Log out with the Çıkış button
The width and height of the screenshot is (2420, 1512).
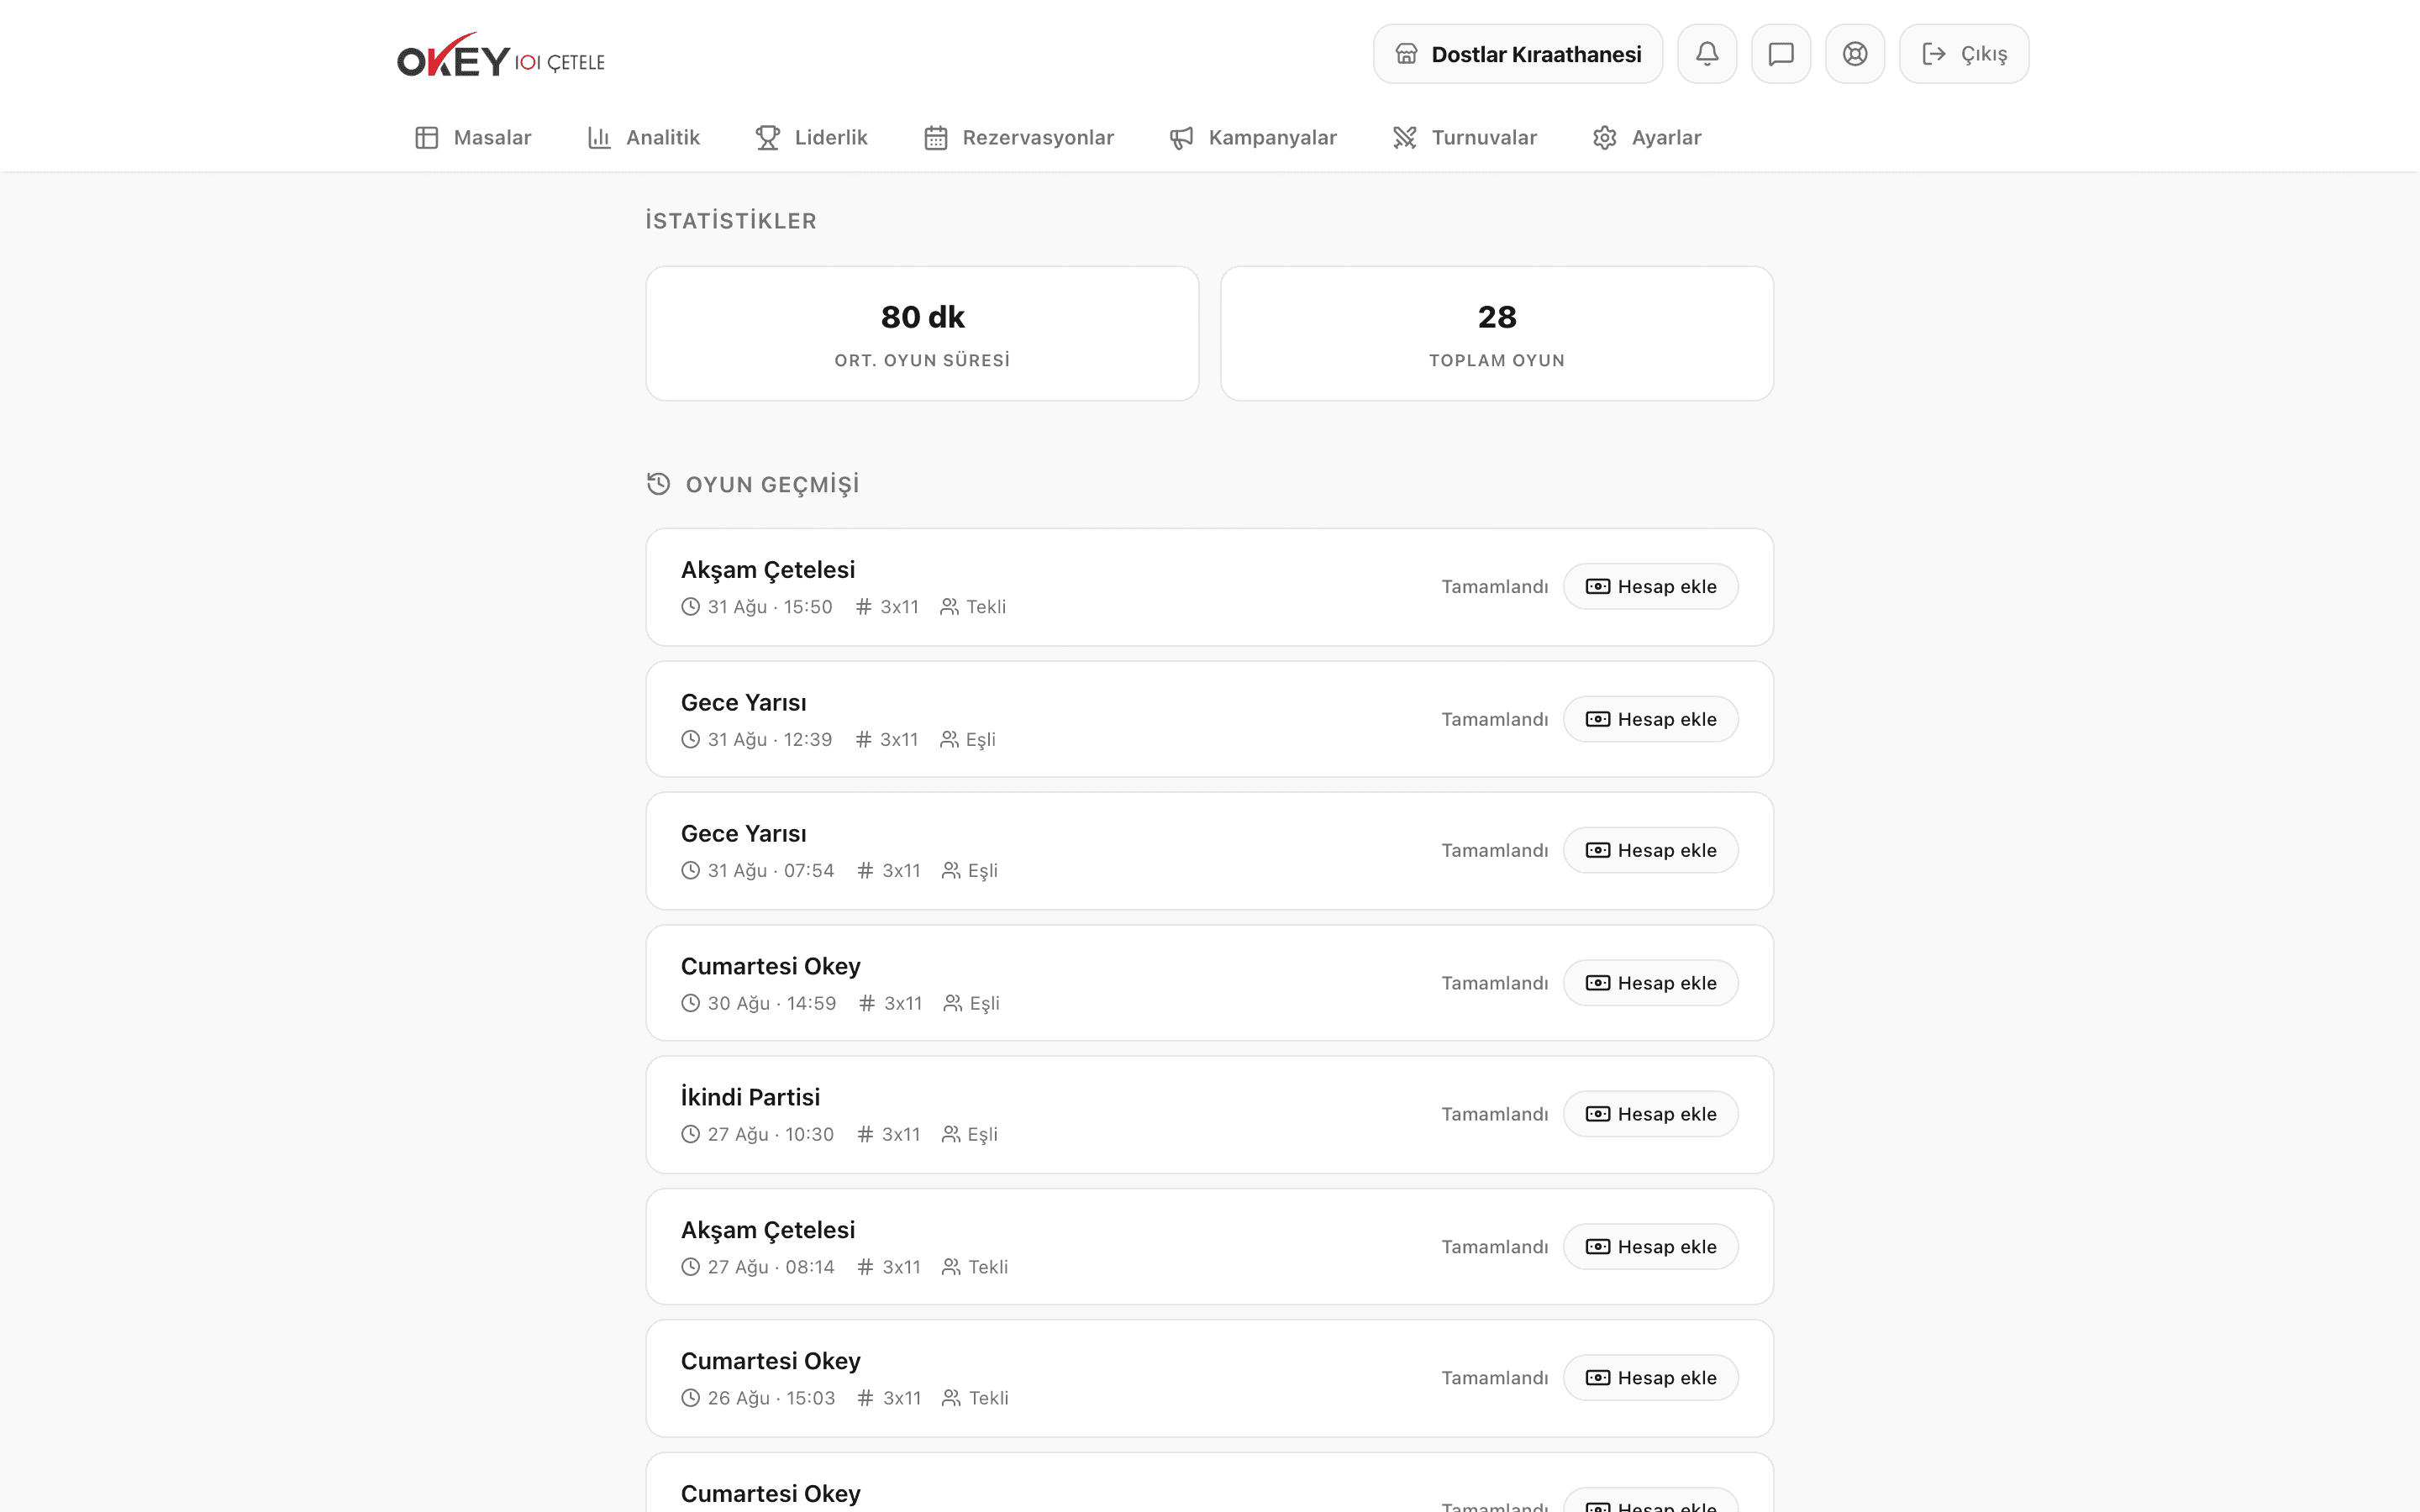1964,54
